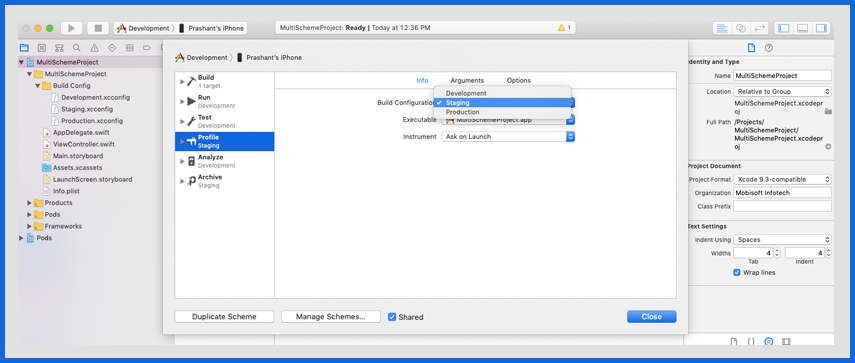Open the Indent Using Spaces dropdown

(x=782, y=240)
